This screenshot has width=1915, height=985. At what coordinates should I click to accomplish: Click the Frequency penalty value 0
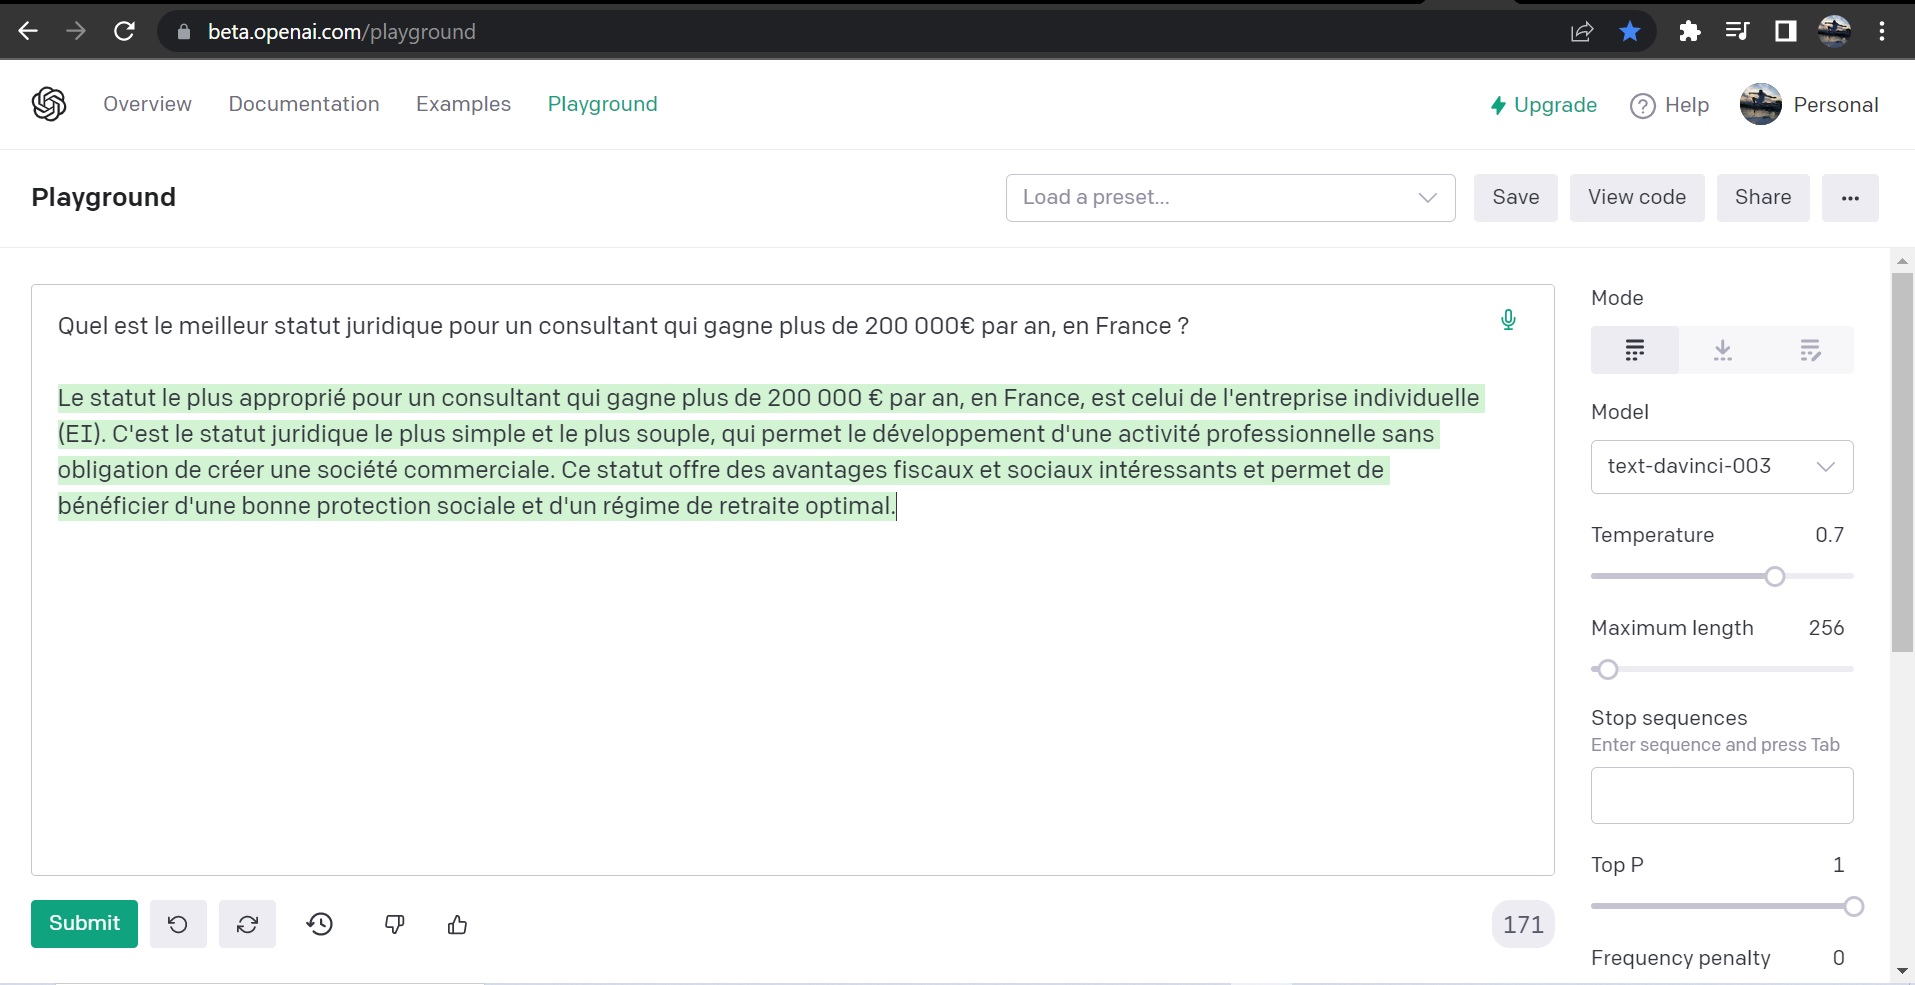click(1838, 958)
